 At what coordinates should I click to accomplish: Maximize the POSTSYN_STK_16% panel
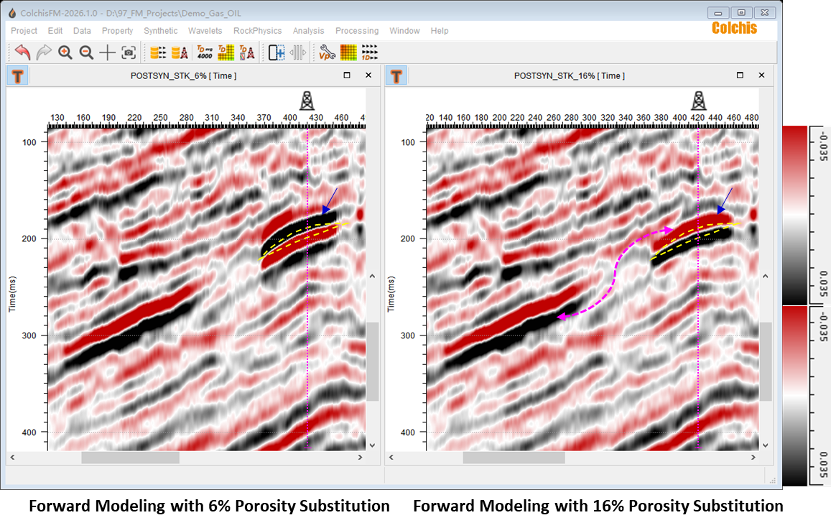(x=740, y=75)
